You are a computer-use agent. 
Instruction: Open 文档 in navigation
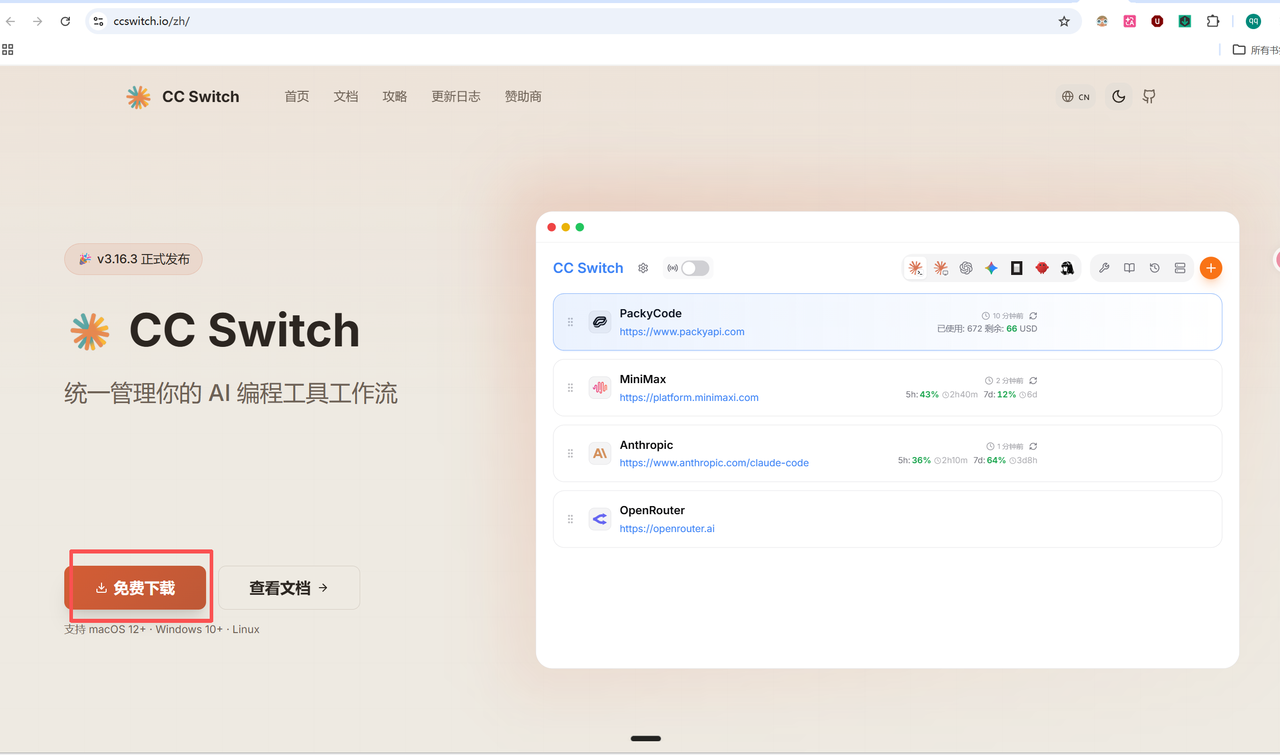(x=346, y=97)
